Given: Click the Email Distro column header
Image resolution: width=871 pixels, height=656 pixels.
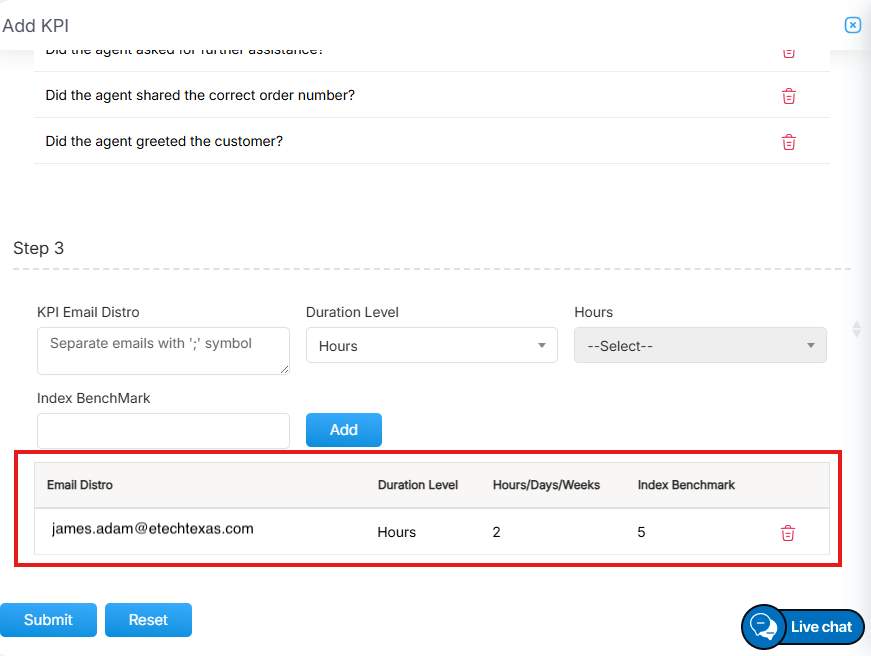Looking at the screenshot, I should [x=80, y=485].
